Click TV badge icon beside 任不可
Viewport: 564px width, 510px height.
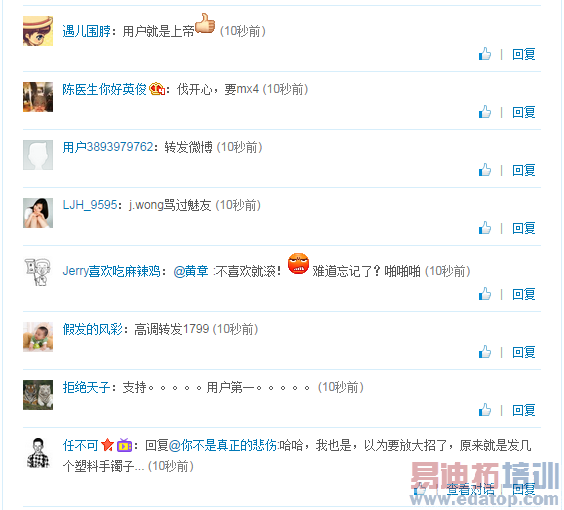(x=124, y=445)
